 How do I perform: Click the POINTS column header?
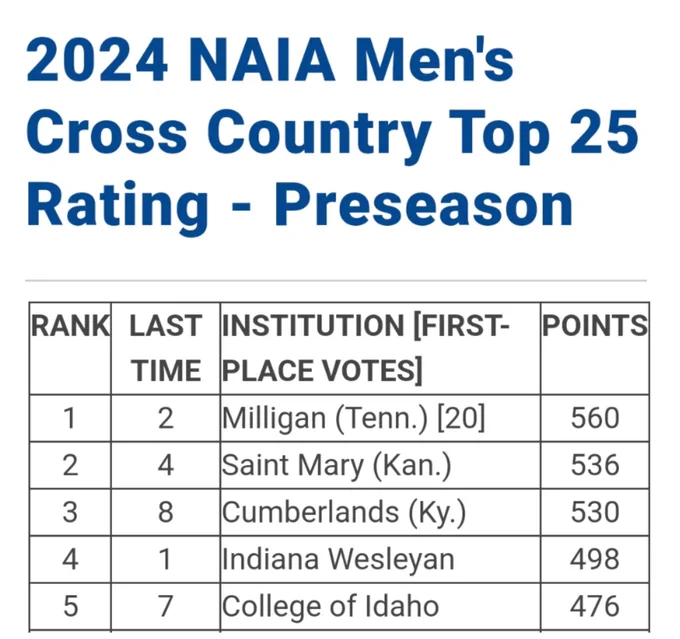click(x=595, y=326)
